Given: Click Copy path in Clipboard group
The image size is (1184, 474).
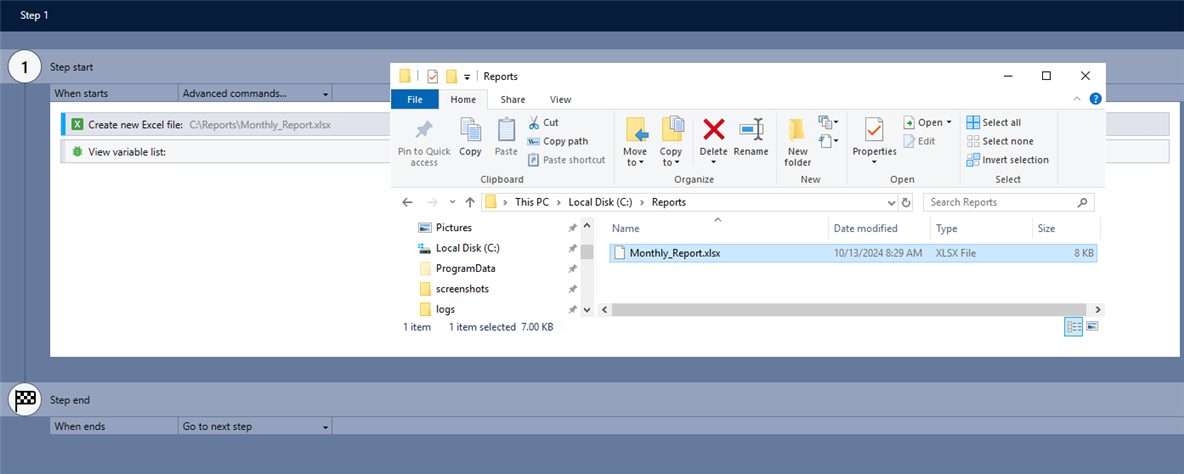Looking at the screenshot, I should pyautogui.click(x=564, y=141).
